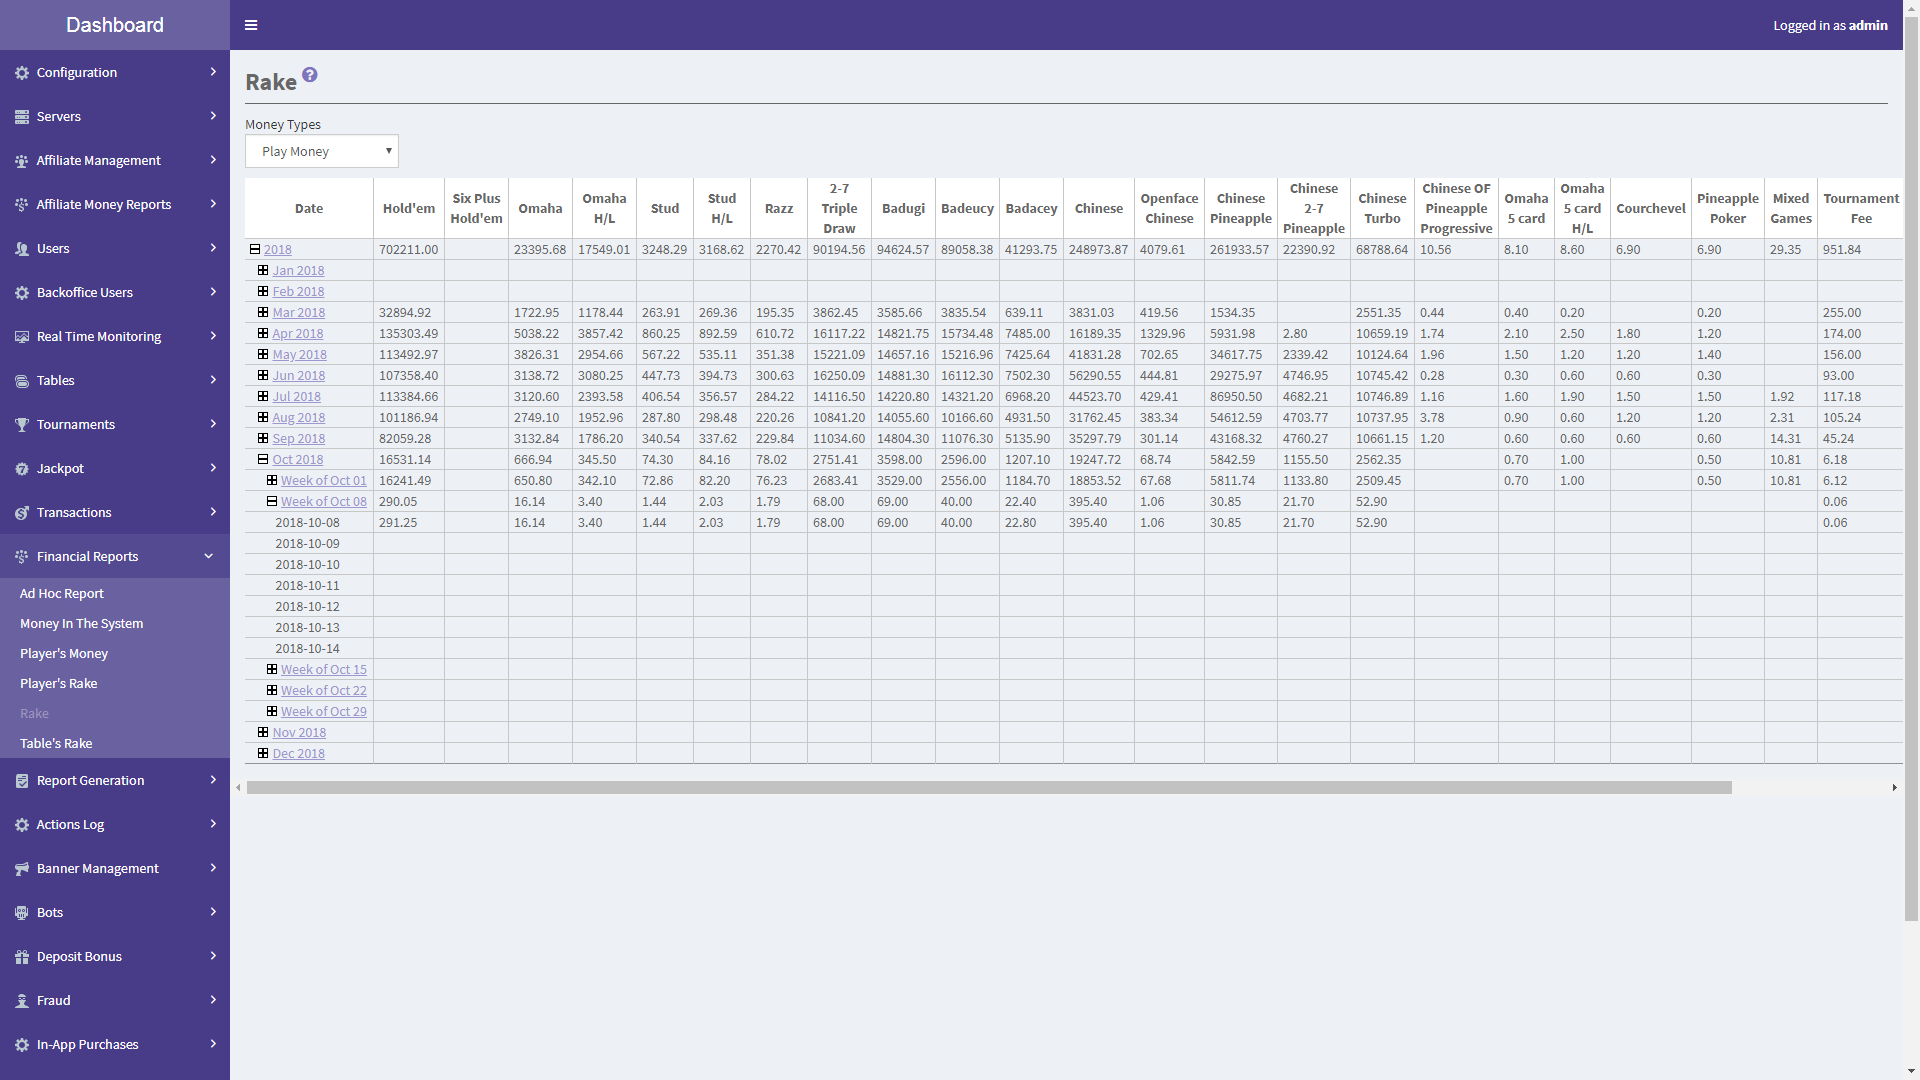The image size is (1920, 1080).
Task: Click the Users icon in sidebar
Action: click(x=22, y=249)
